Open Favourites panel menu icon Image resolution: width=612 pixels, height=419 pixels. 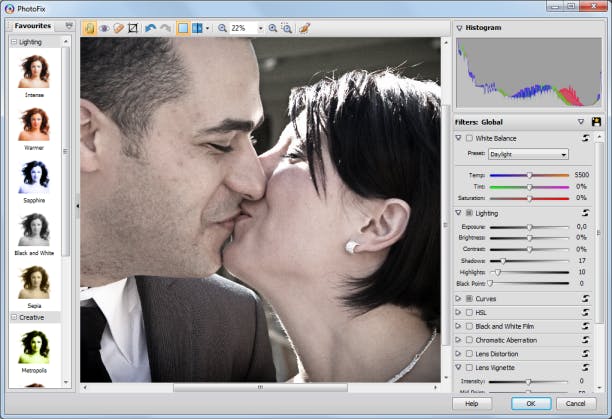pos(69,26)
